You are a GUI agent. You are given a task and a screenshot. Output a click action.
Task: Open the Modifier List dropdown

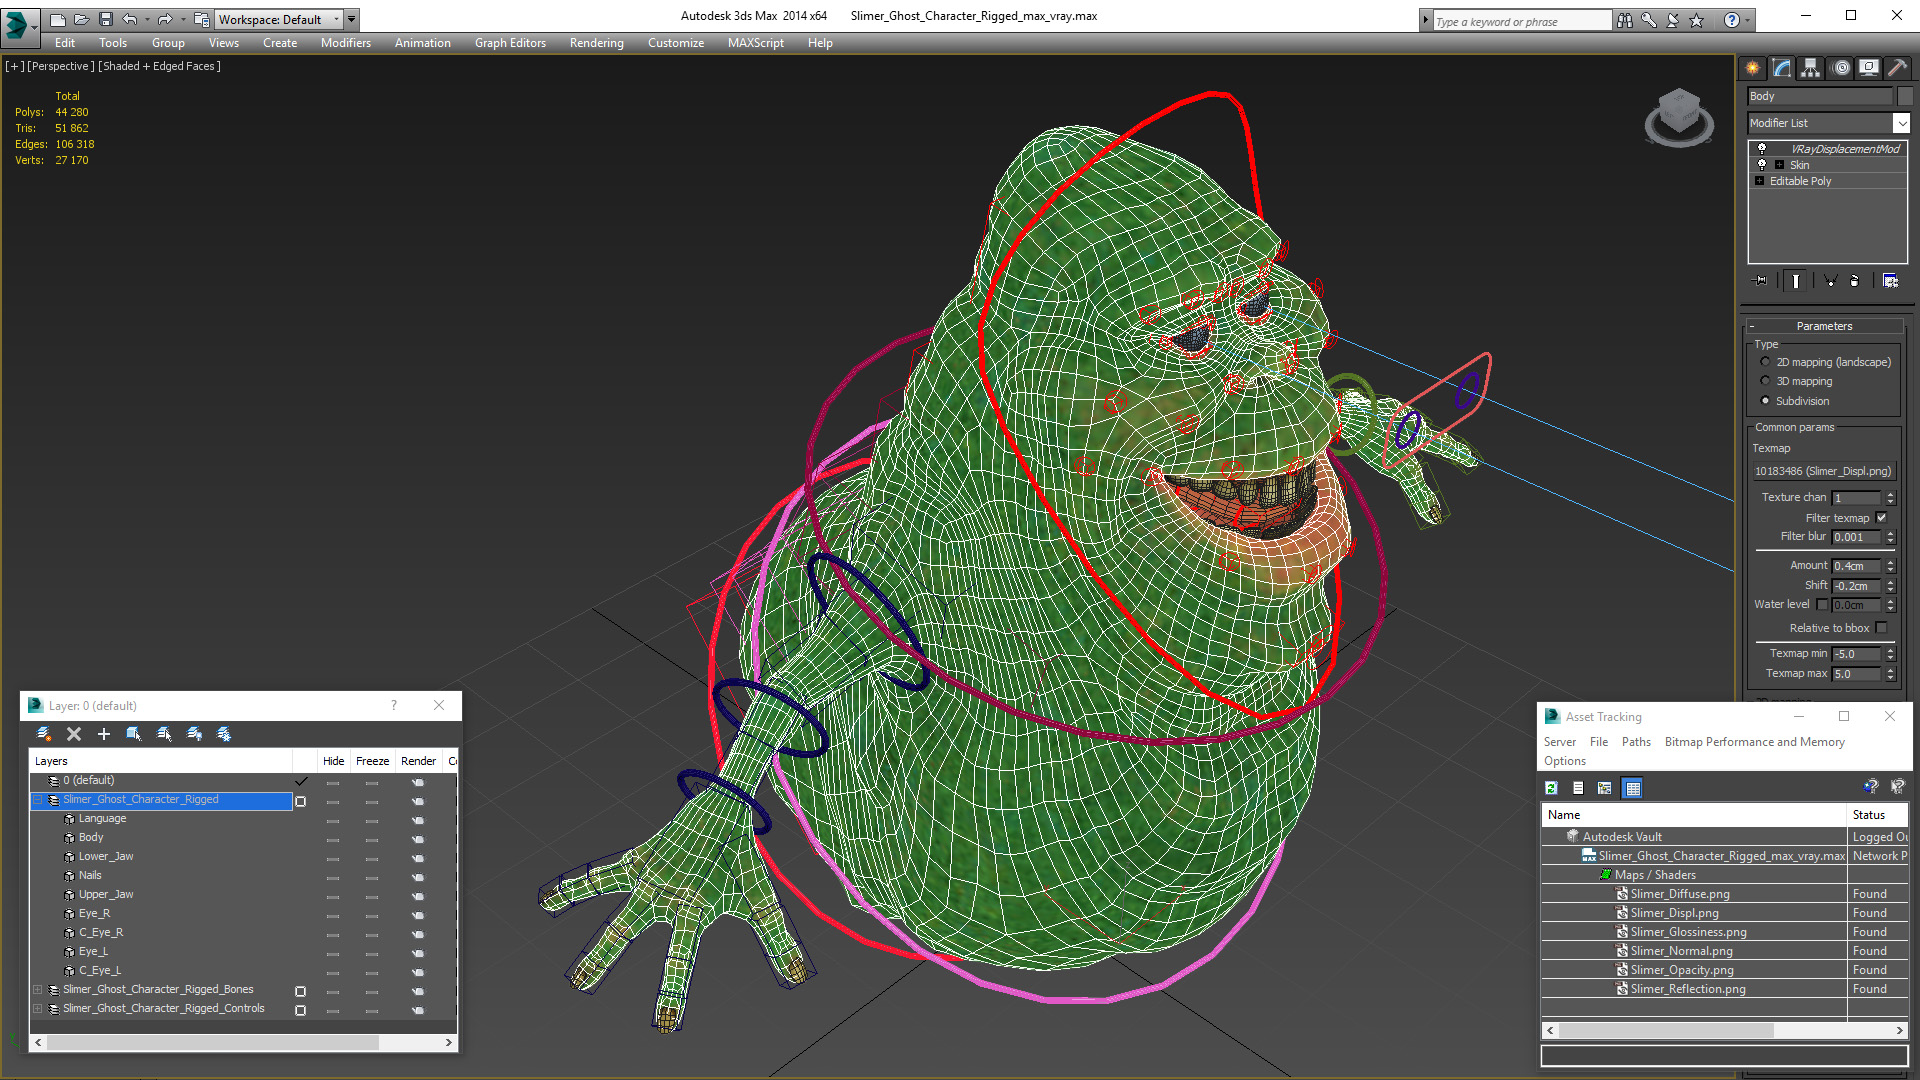pos(1901,123)
